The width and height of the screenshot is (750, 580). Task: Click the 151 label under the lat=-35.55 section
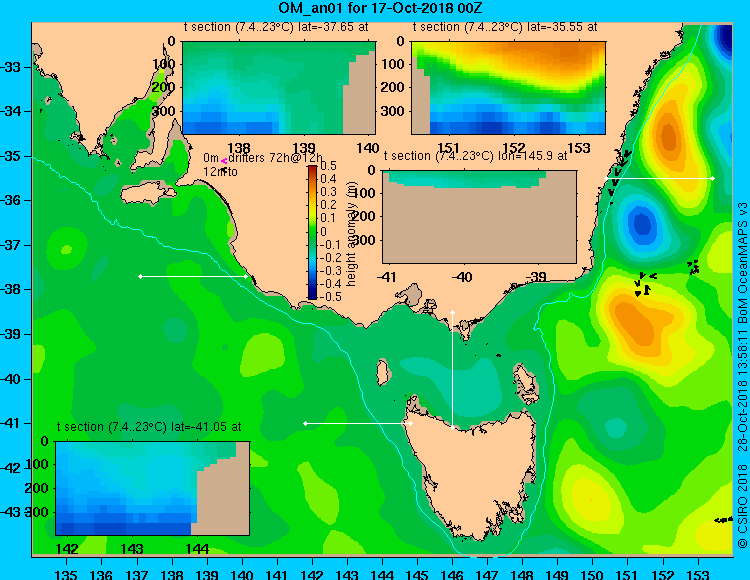tap(448, 148)
